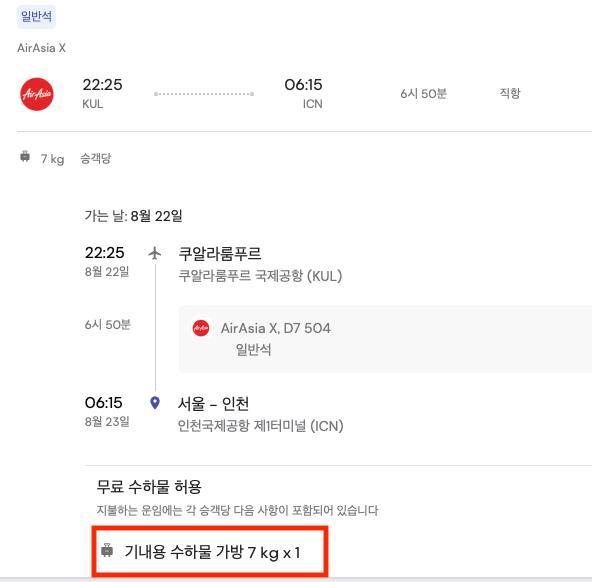Click the 06:15 arrival time in summary row
This screenshot has height=582, width=592.
tap(303, 85)
